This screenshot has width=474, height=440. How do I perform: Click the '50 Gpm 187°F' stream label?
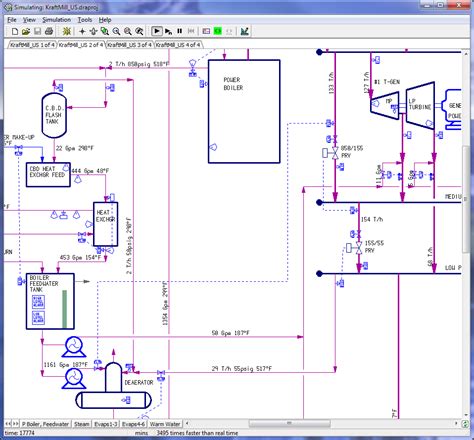[x=231, y=333]
